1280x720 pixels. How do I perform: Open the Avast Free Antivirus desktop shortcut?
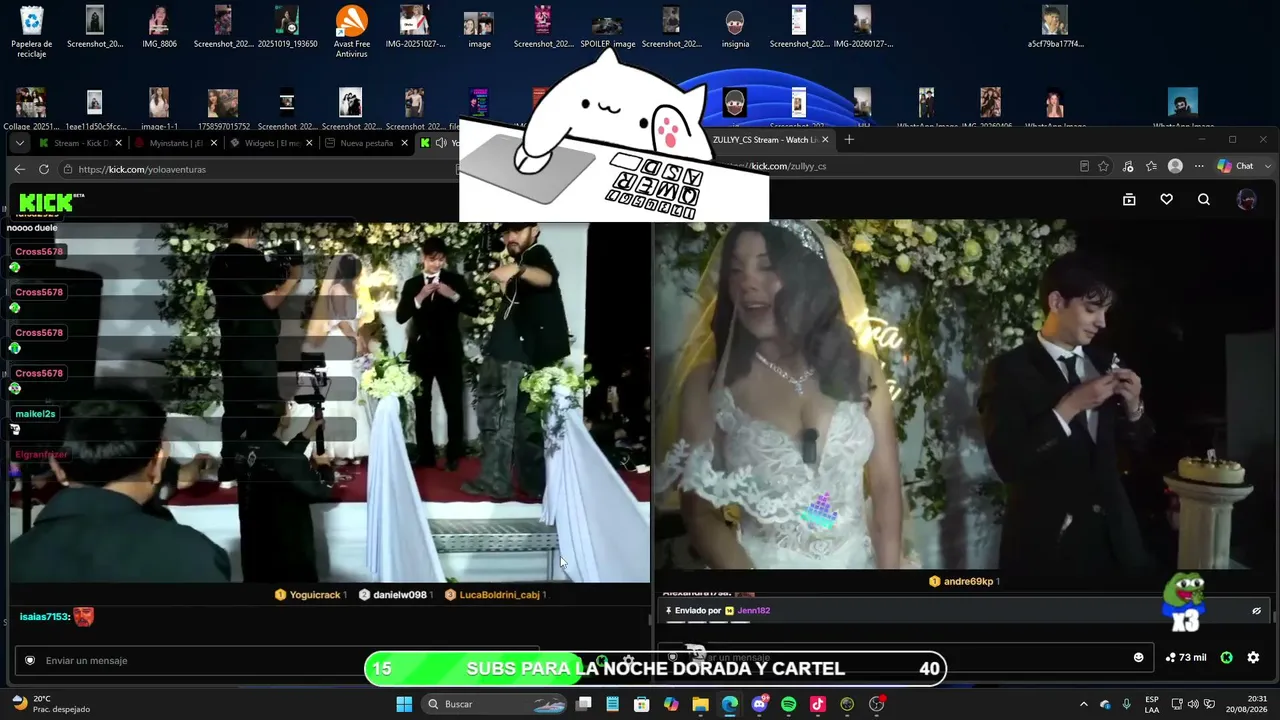pyautogui.click(x=351, y=31)
